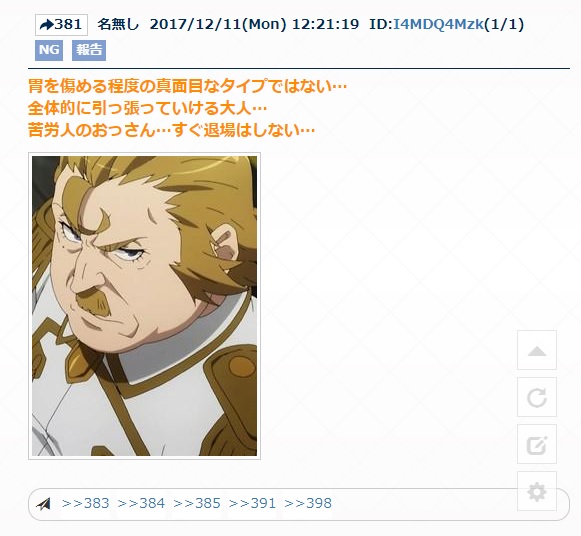Viewport: 581px width, 536px height.
Task: Click the post count (1/1) text
Action: 504,24
